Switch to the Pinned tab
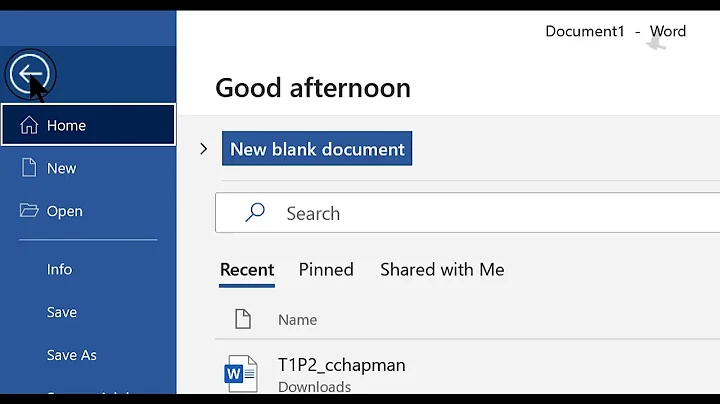 click(x=326, y=269)
